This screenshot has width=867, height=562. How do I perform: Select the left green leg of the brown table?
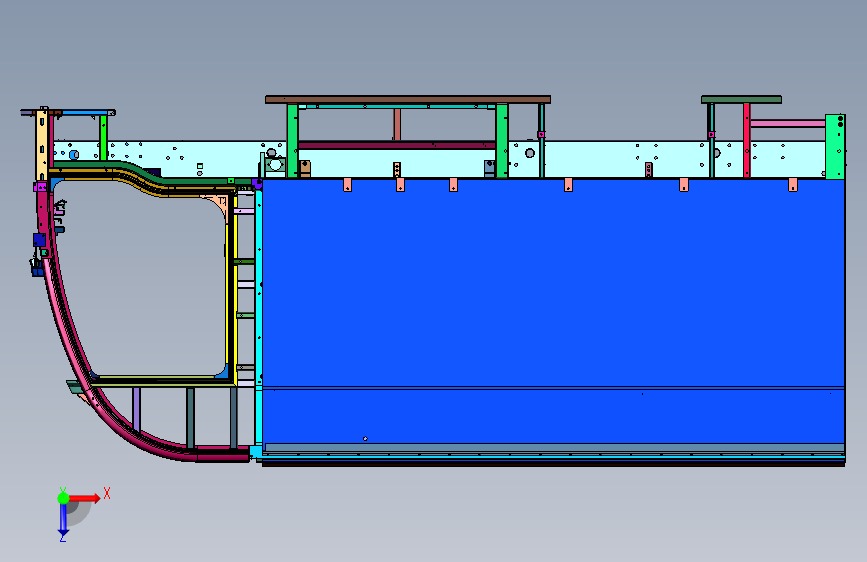[293, 140]
